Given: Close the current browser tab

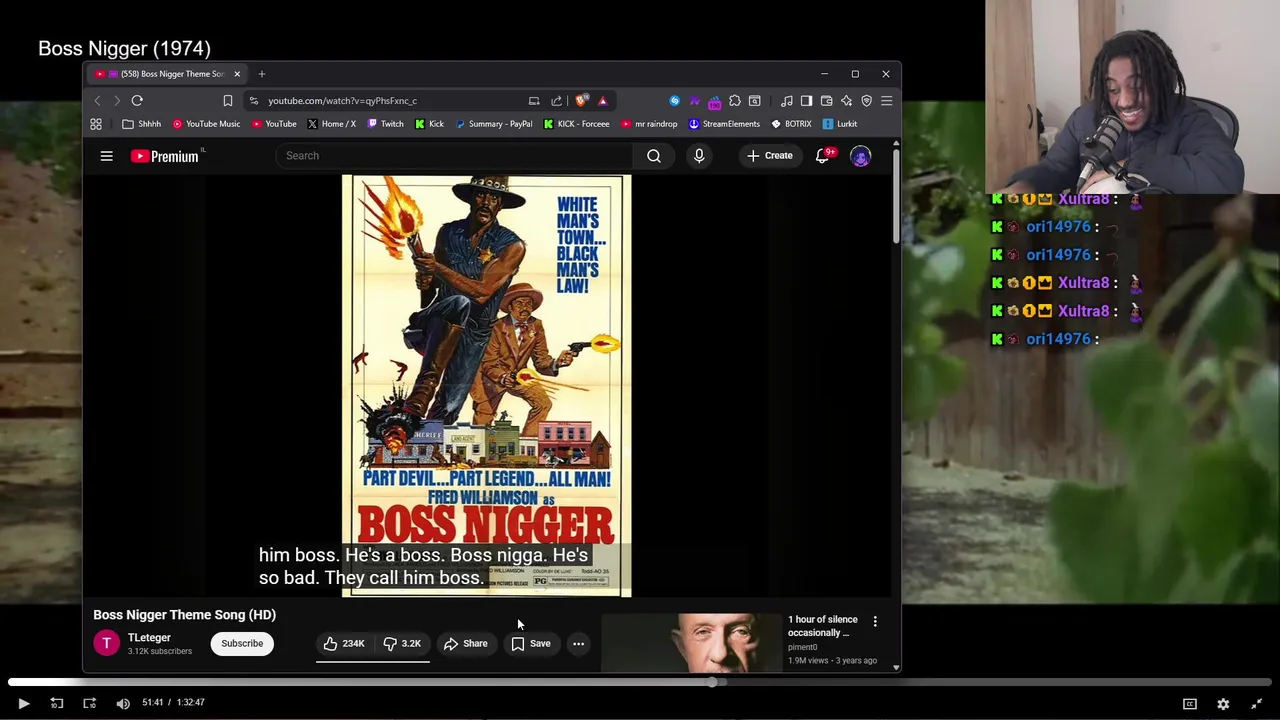Looking at the screenshot, I should pos(237,74).
